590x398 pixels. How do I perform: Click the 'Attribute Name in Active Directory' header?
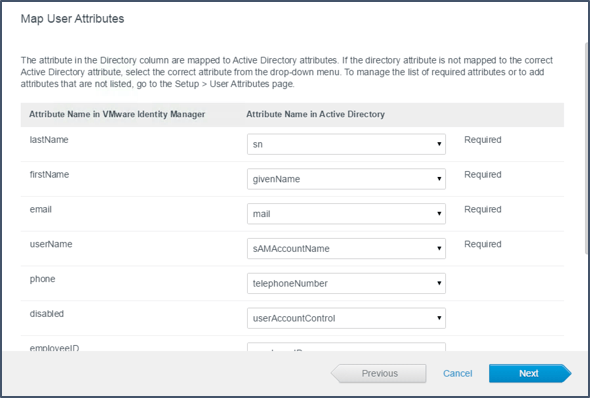click(x=315, y=114)
